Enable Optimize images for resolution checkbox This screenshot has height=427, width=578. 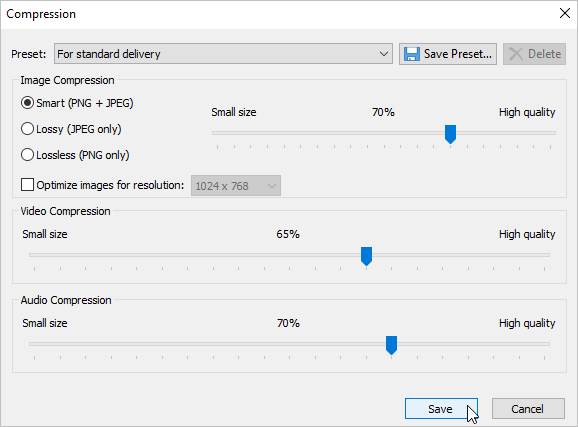[x=27, y=185]
